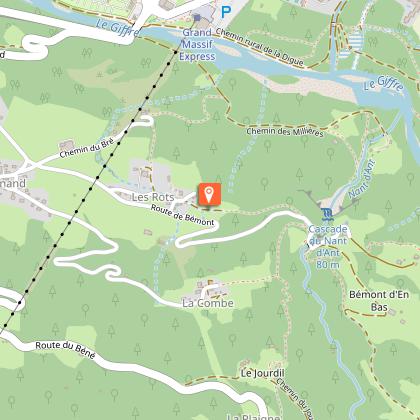
Task: Click the blue striped pool area top right
Action: pos(355,41)
